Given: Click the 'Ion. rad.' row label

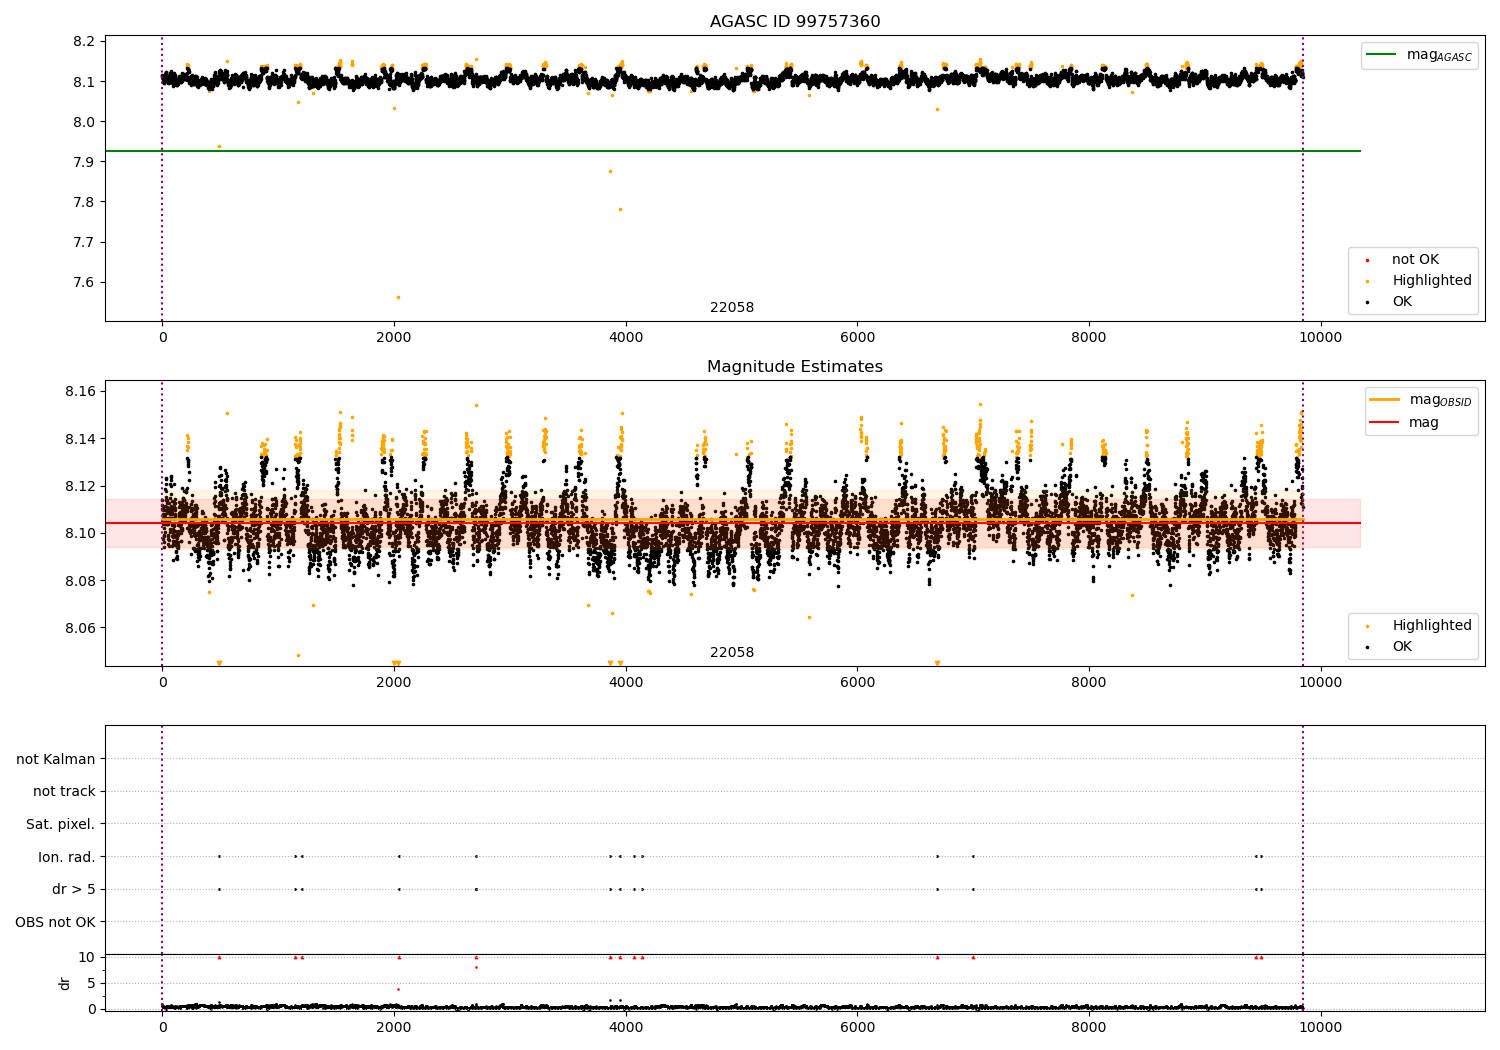Looking at the screenshot, I should pyautogui.click(x=67, y=857).
